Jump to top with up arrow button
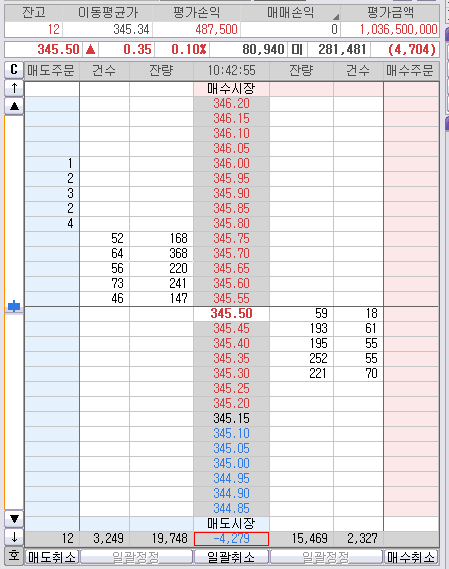The width and height of the screenshot is (449, 569). click(14, 88)
